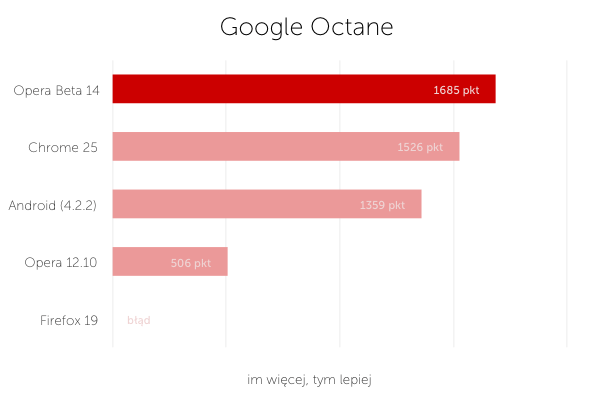Click the 1526 pkt value label
The width and height of the screenshot is (608, 406).
[x=420, y=147]
